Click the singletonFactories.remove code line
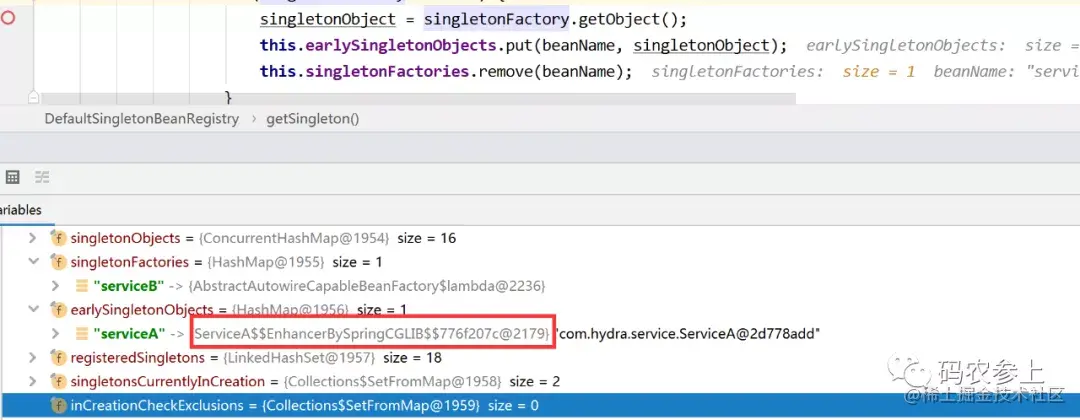This screenshot has height=420, width=1080. [446, 71]
